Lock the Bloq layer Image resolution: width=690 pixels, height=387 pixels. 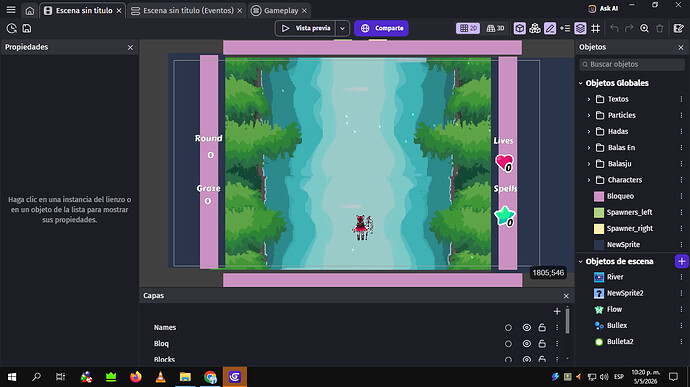(542, 344)
